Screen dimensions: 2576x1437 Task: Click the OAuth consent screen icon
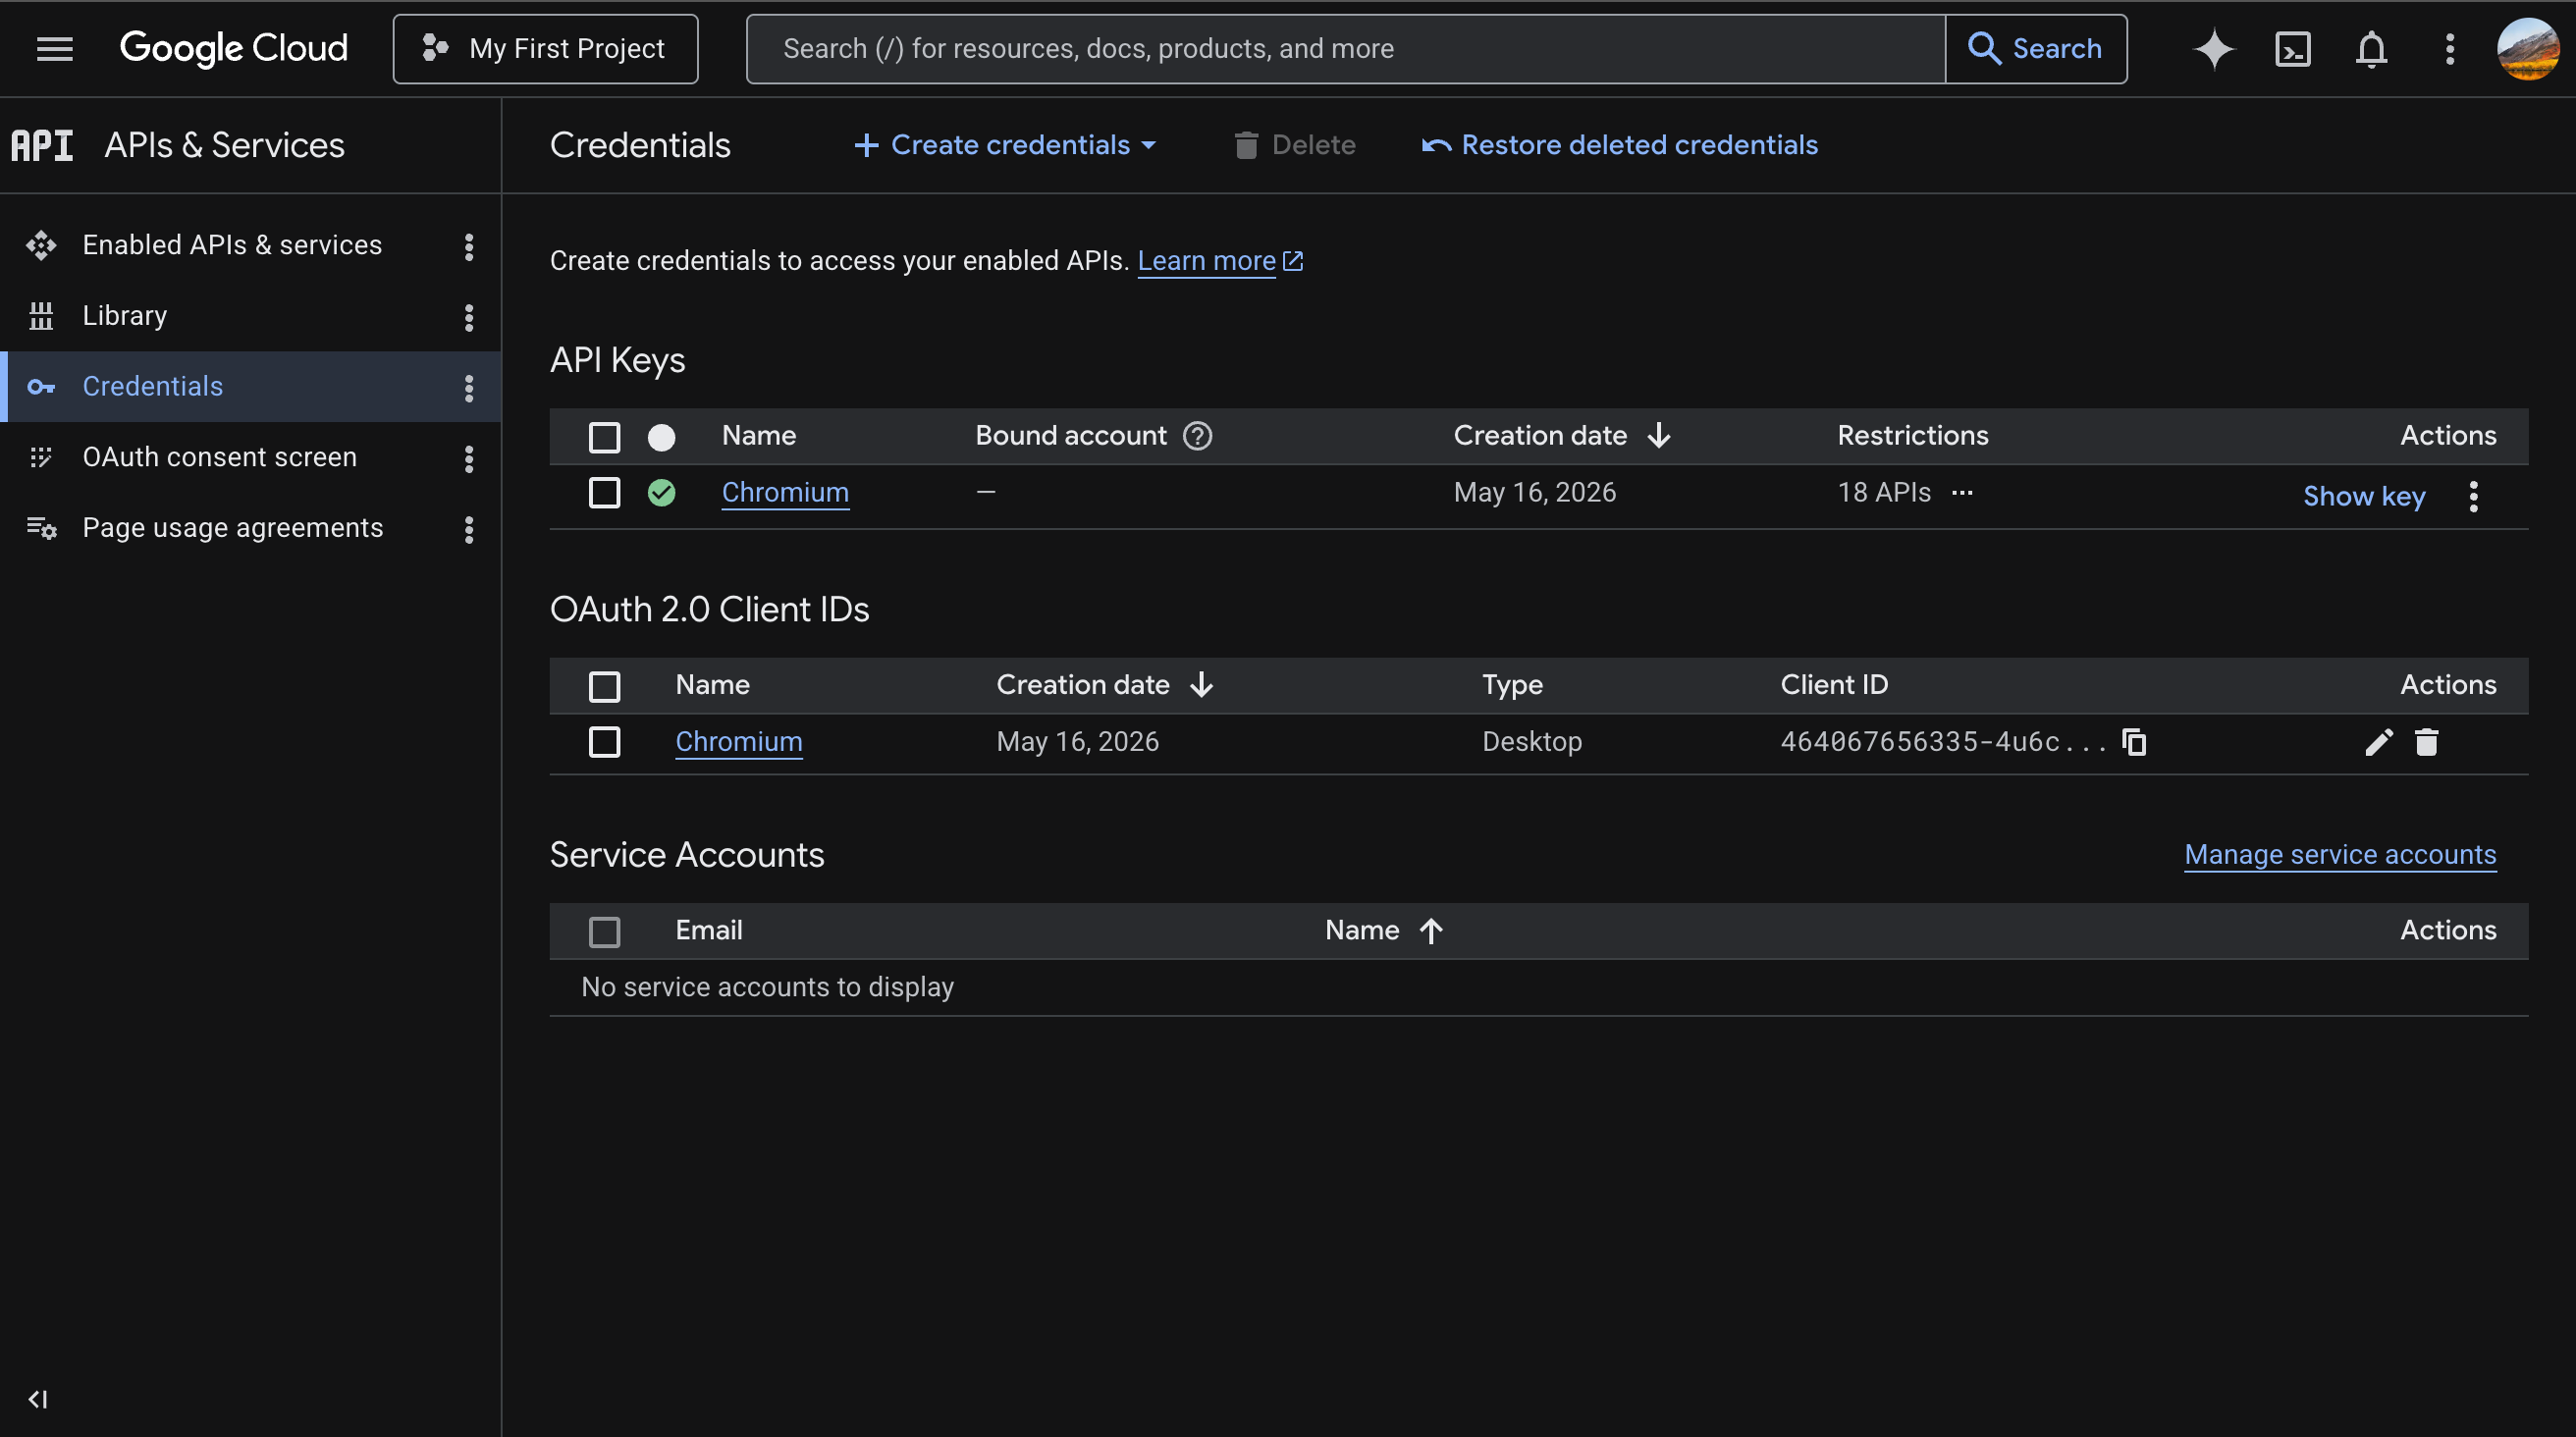click(x=41, y=457)
